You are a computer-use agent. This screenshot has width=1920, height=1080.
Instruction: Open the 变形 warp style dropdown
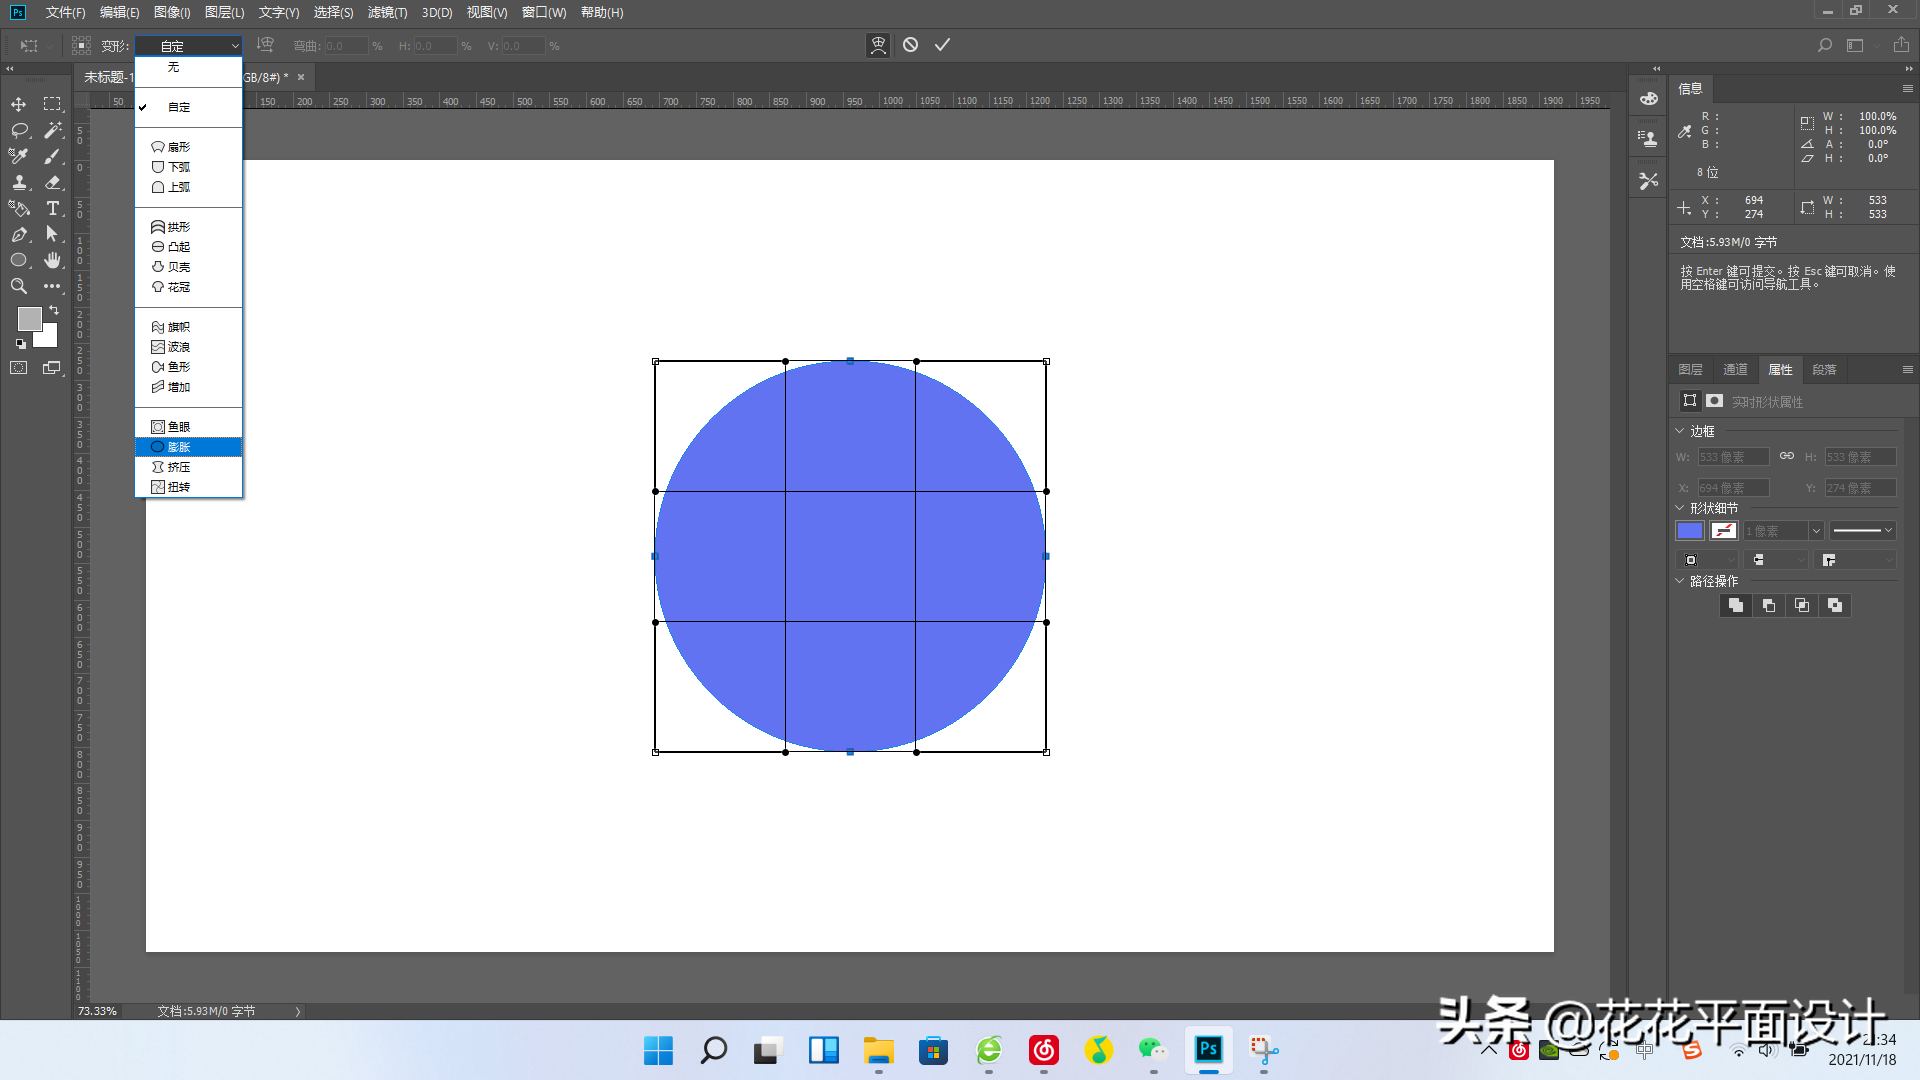[x=189, y=46]
